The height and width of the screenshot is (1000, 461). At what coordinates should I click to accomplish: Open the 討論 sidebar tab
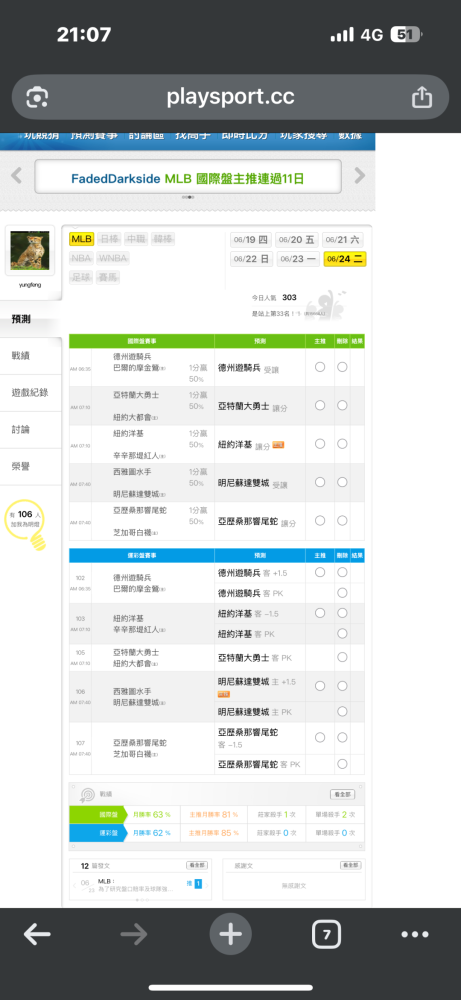point(21,429)
